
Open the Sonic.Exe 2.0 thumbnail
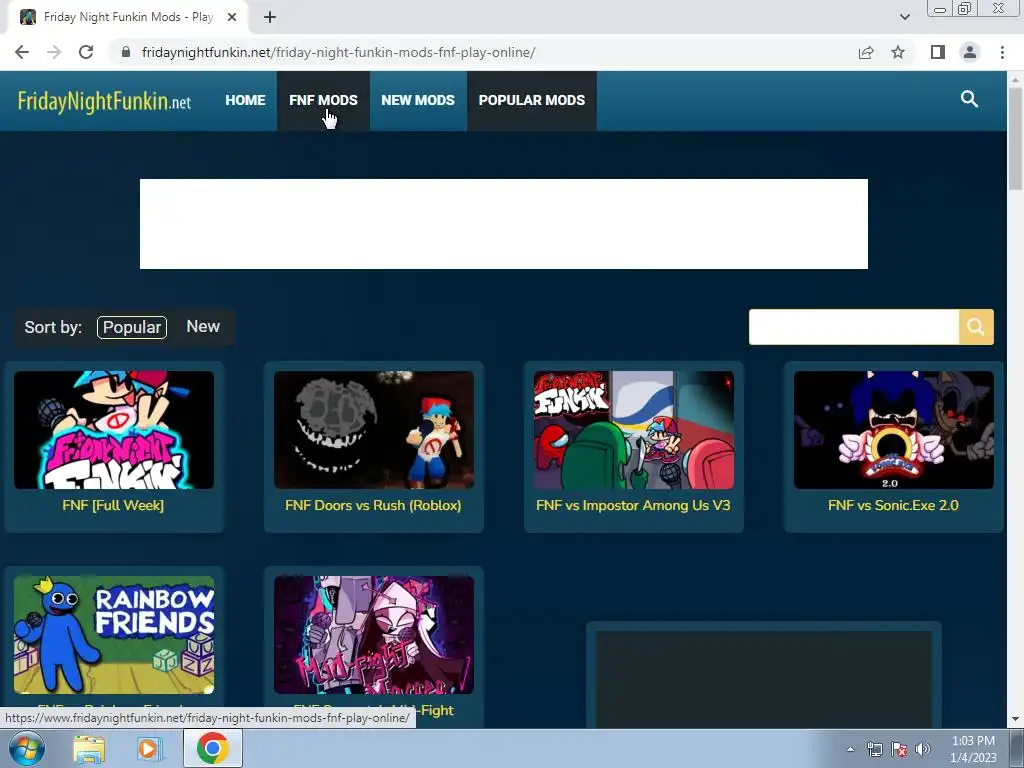point(893,430)
